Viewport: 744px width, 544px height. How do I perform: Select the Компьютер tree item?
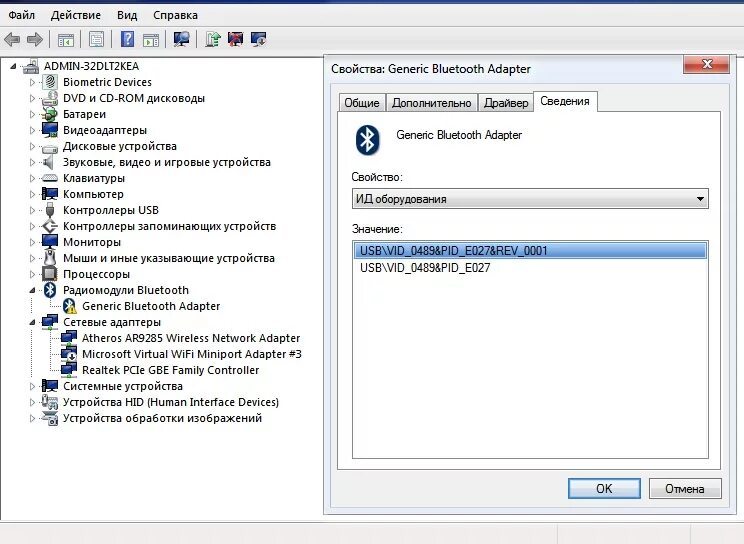point(93,194)
